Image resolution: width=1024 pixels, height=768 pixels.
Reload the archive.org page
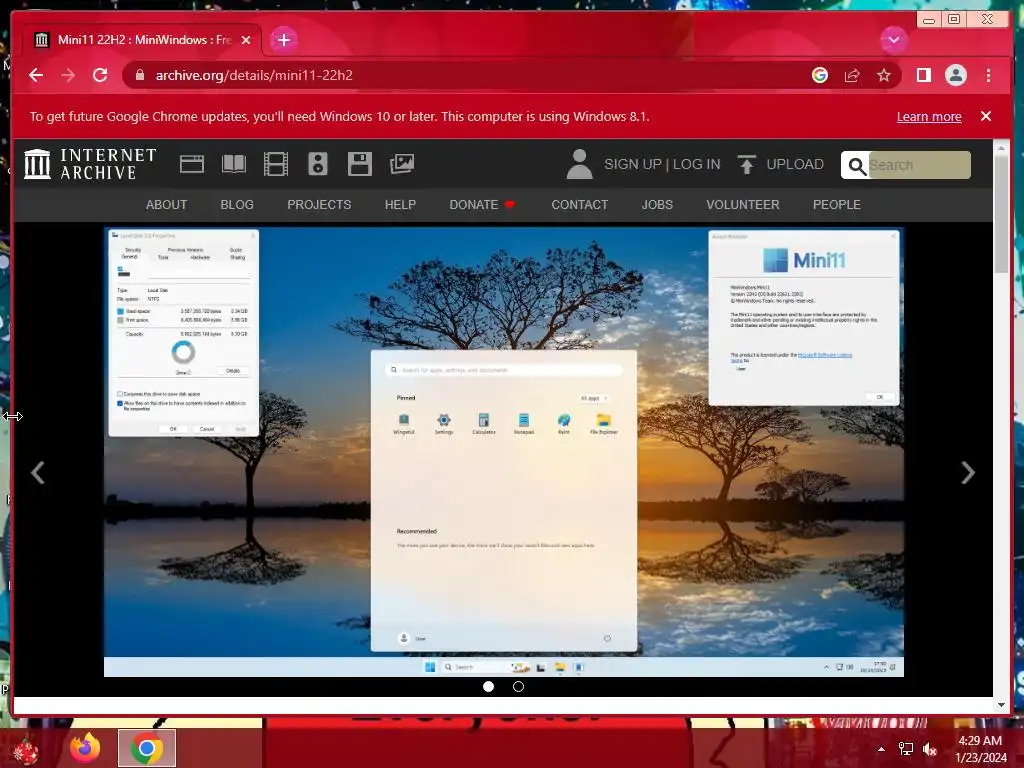[100, 75]
